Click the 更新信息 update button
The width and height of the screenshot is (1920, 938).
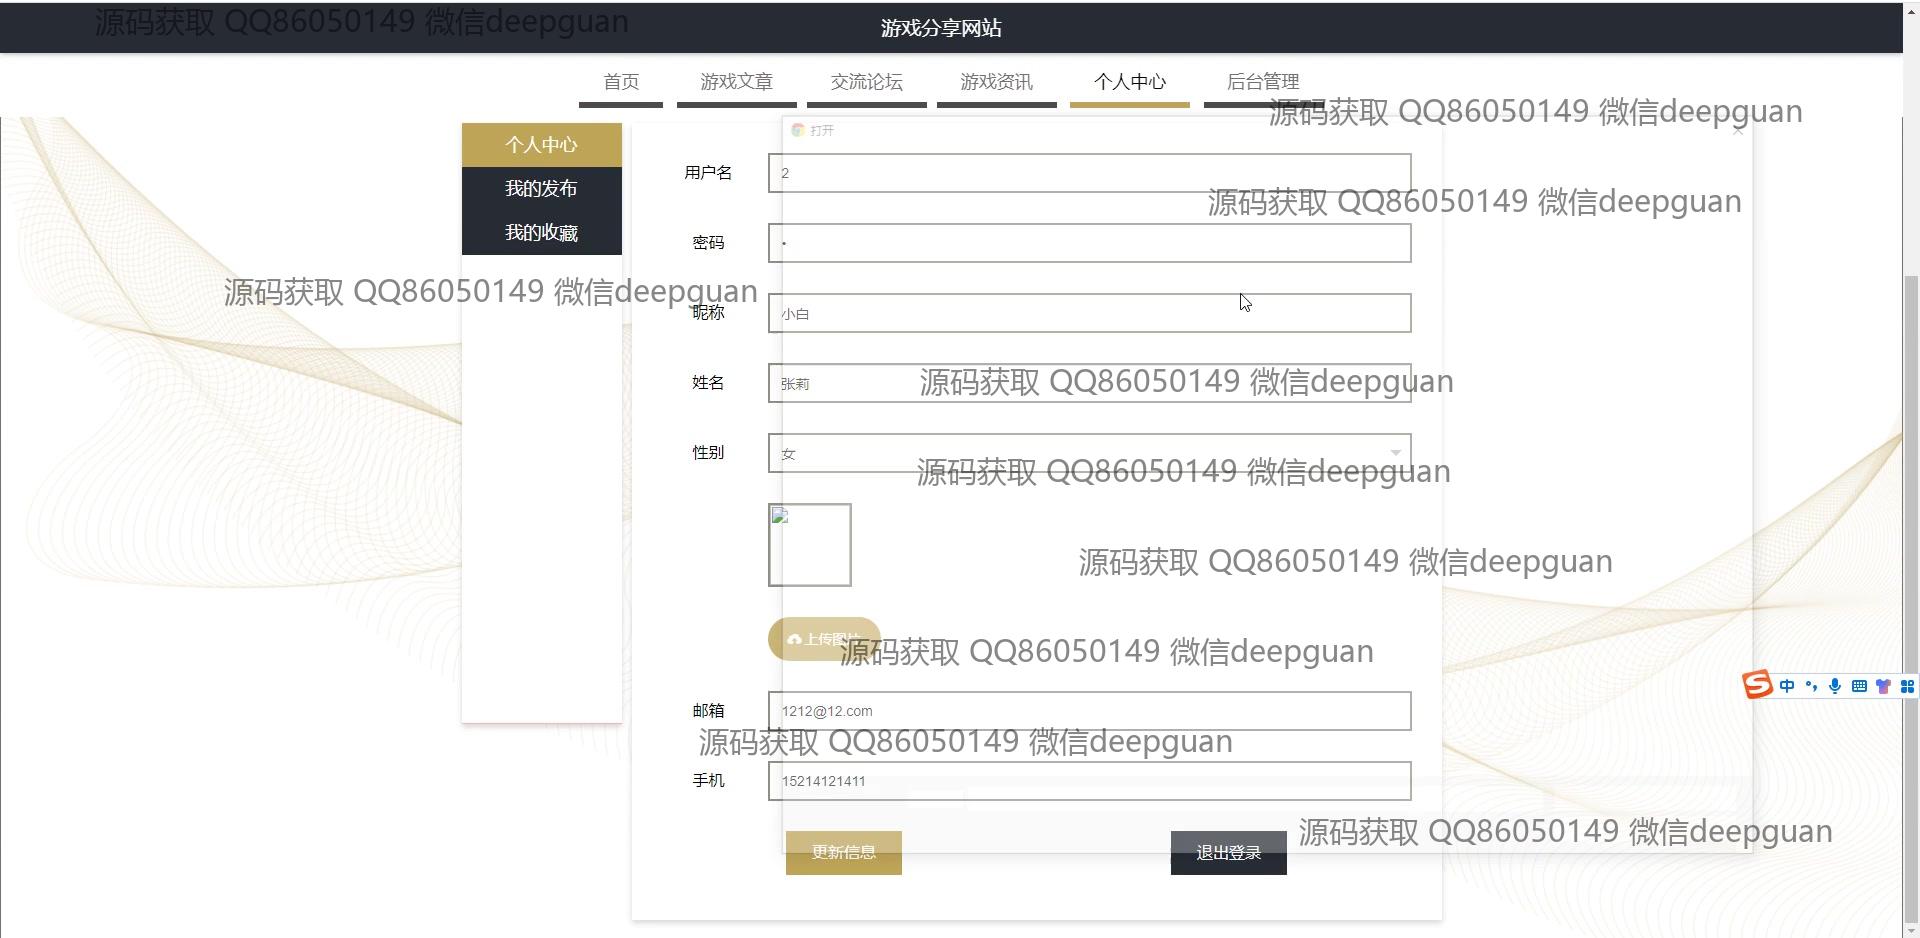(843, 853)
